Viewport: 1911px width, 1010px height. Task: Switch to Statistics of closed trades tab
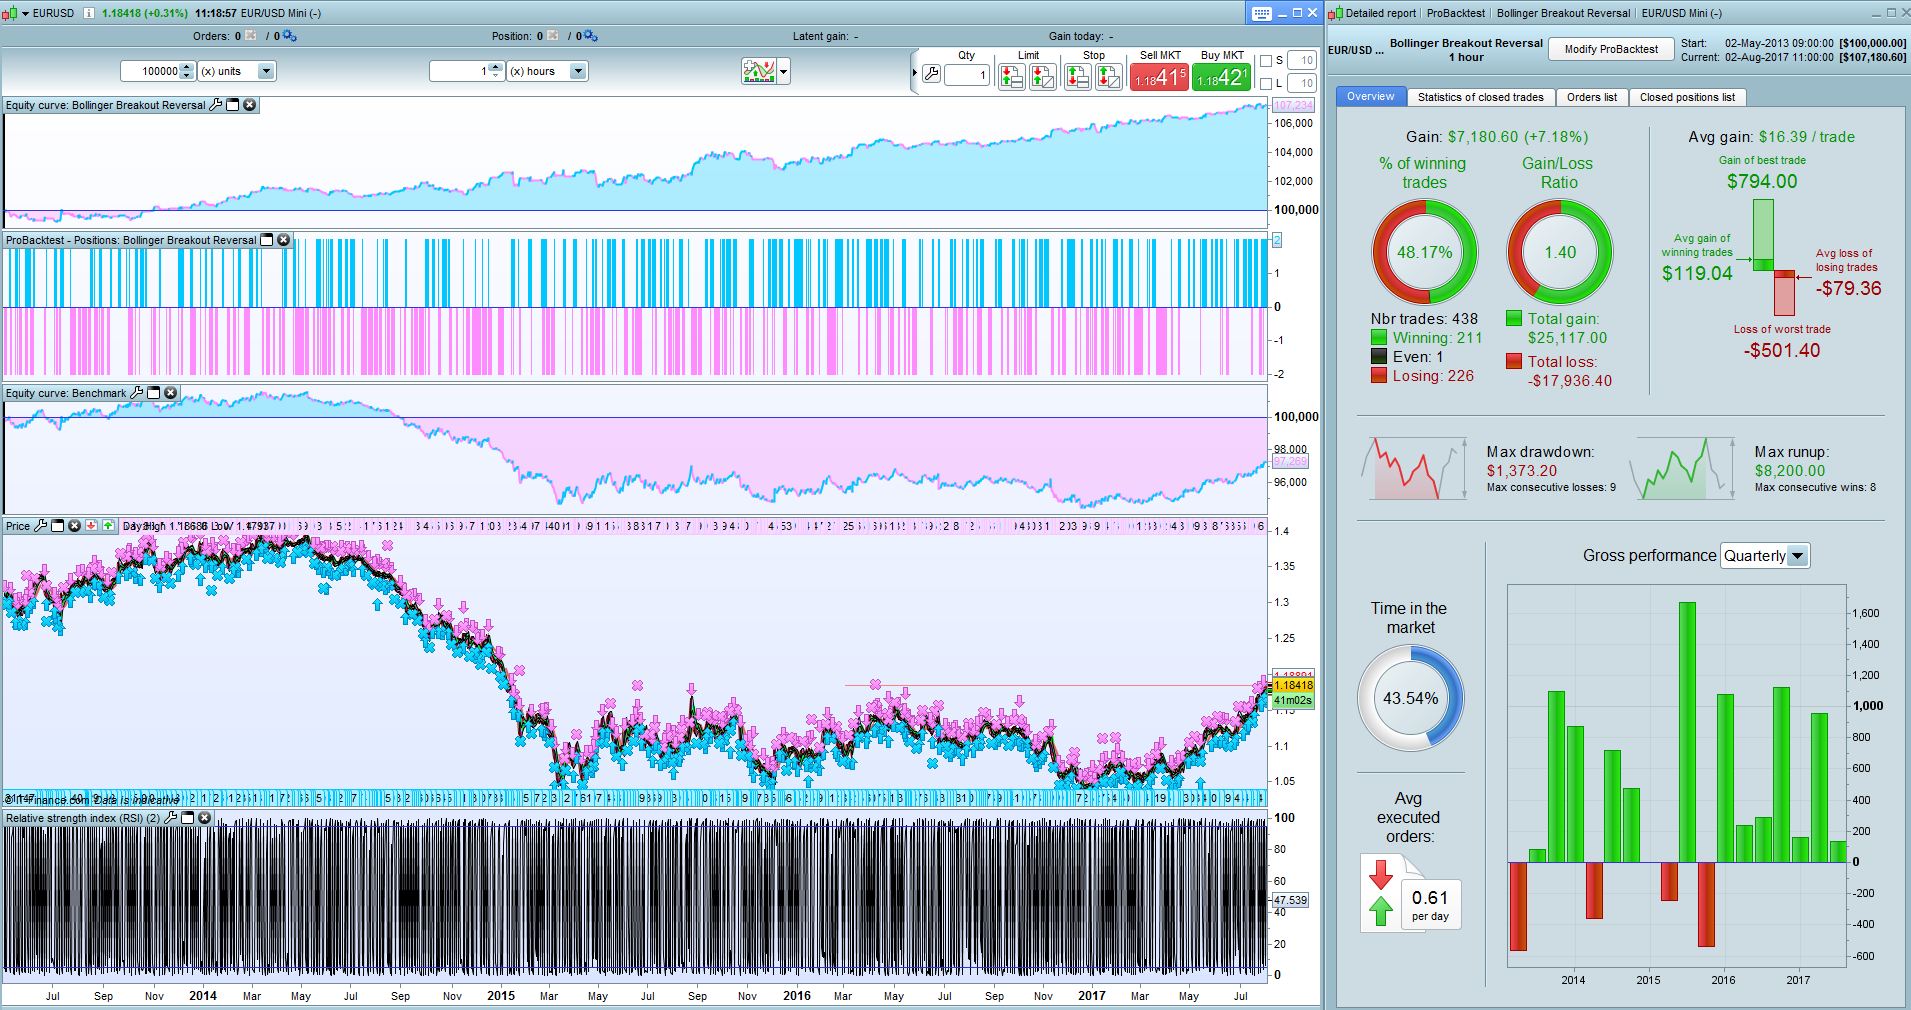click(1480, 97)
